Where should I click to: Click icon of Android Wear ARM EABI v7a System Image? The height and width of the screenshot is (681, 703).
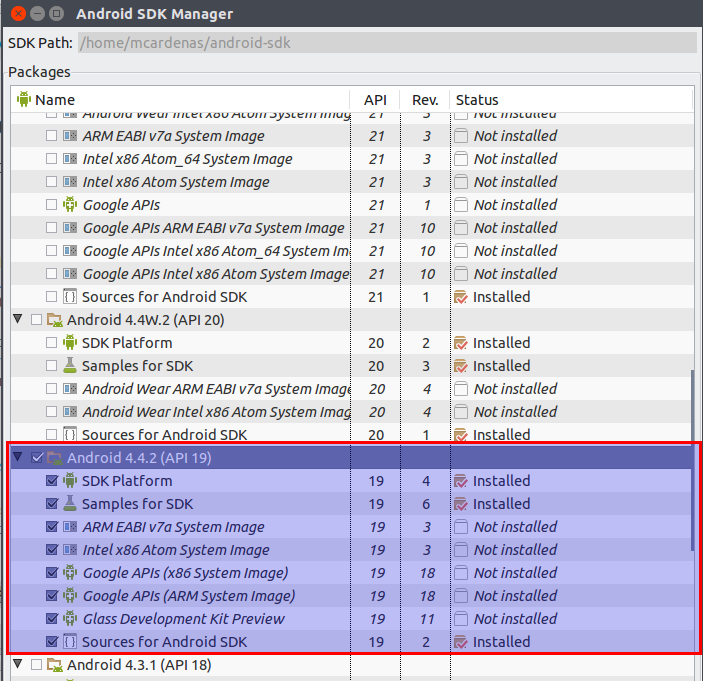tap(70, 388)
